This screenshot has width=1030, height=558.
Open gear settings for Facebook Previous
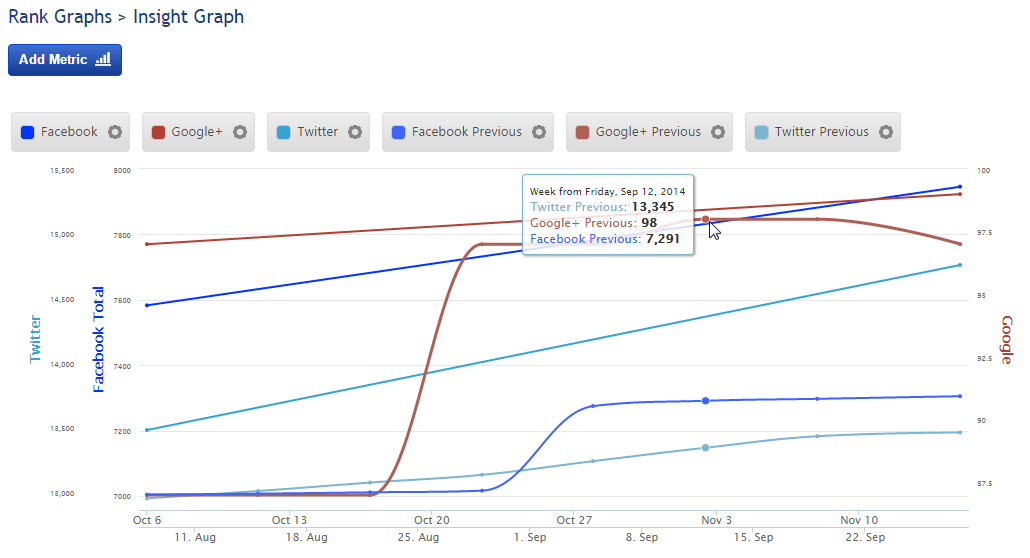pyautogui.click(x=539, y=132)
